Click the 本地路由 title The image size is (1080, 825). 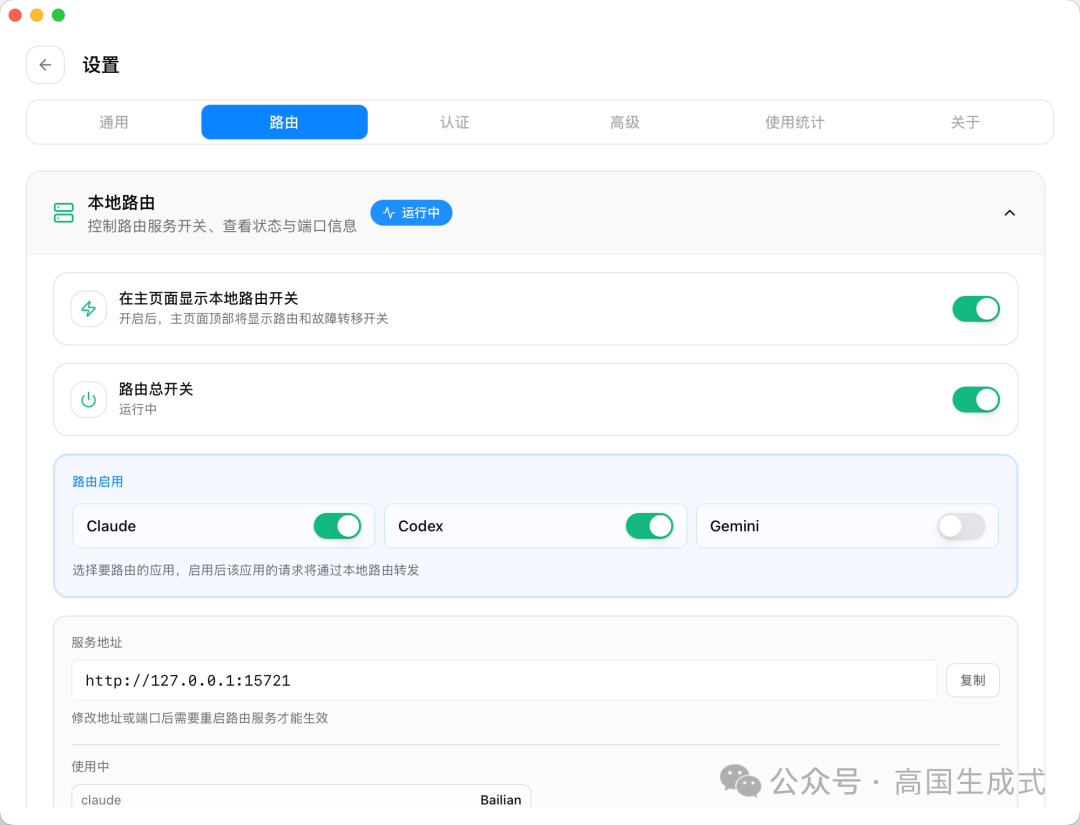click(121, 202)
